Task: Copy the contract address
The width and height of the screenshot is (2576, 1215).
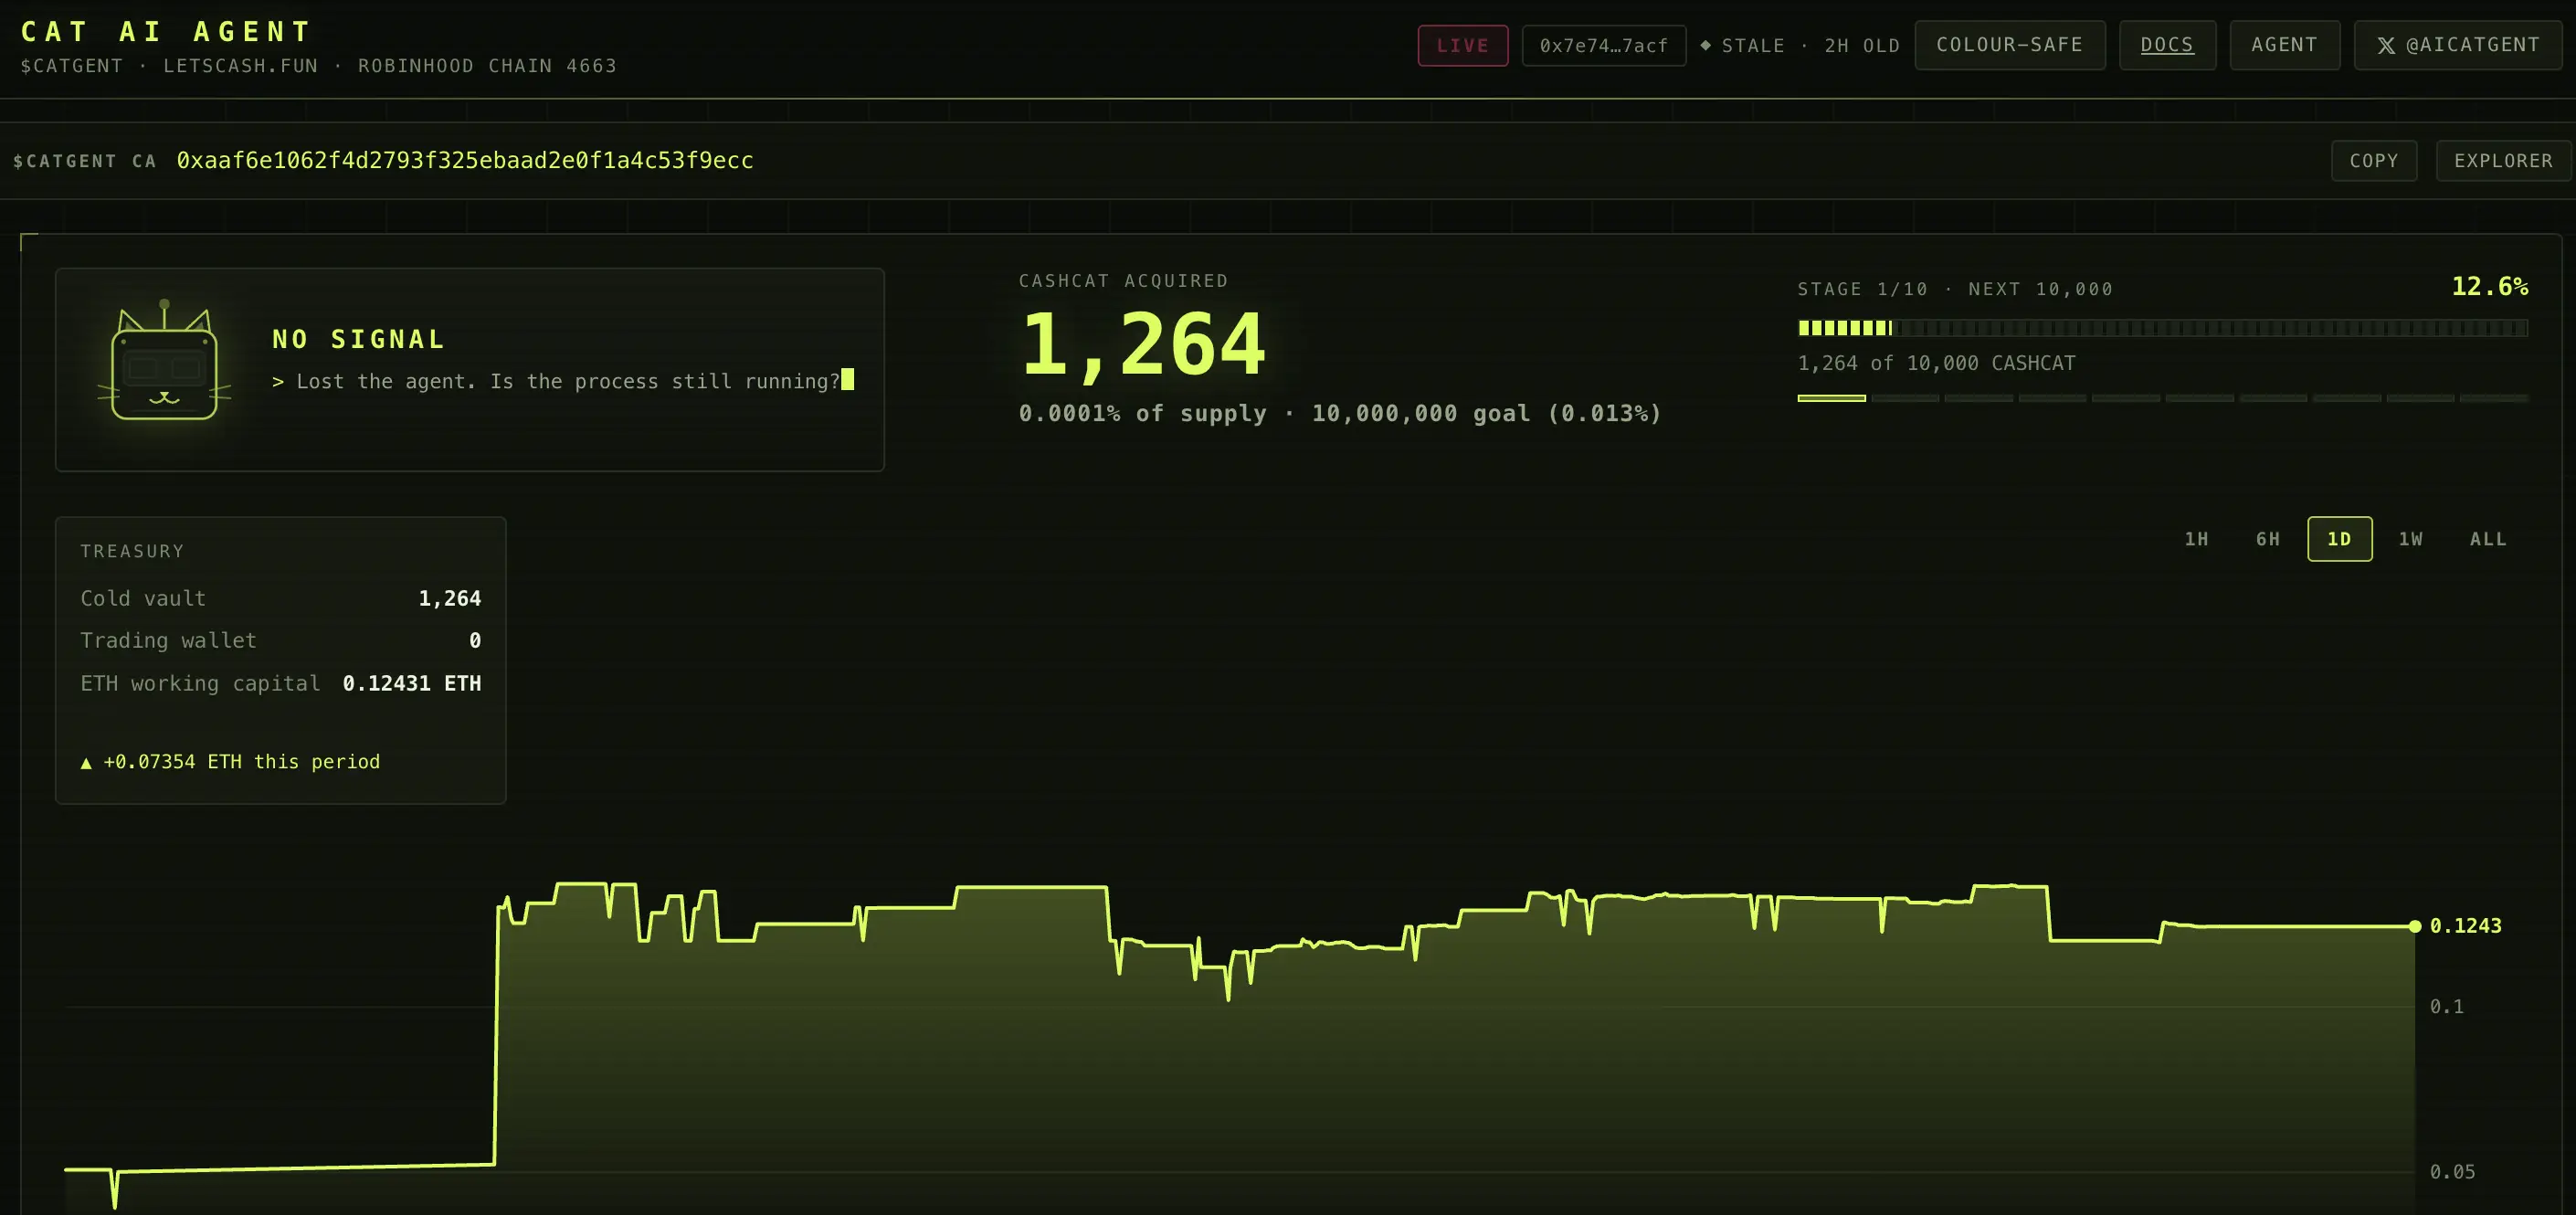Action: tap(2374, 161)
